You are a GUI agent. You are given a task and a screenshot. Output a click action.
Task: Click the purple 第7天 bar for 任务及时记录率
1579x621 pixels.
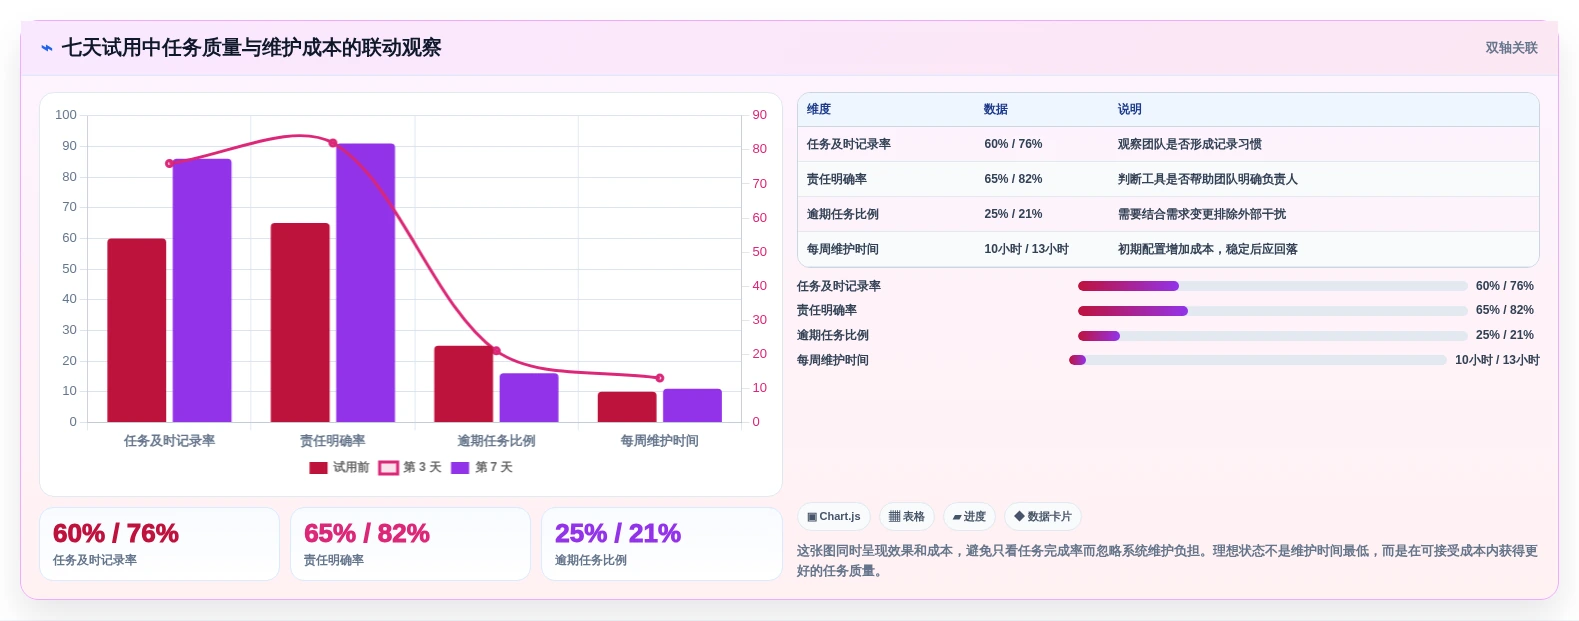click(x=202, y=290)
